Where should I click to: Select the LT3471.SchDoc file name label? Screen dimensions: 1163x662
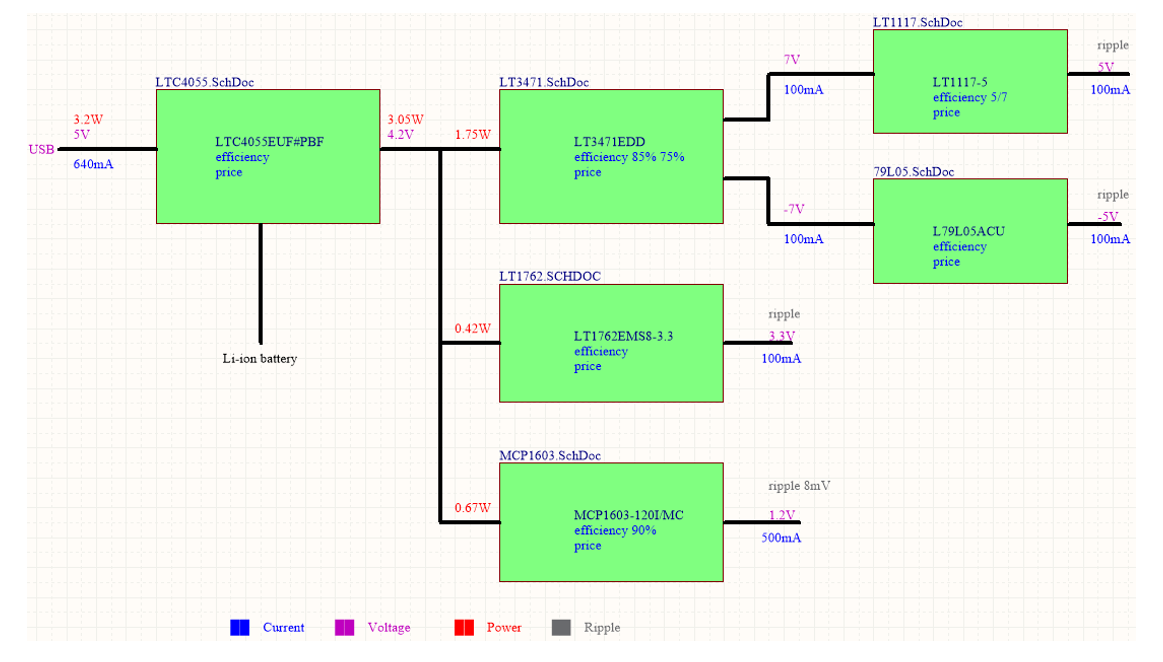544,82
